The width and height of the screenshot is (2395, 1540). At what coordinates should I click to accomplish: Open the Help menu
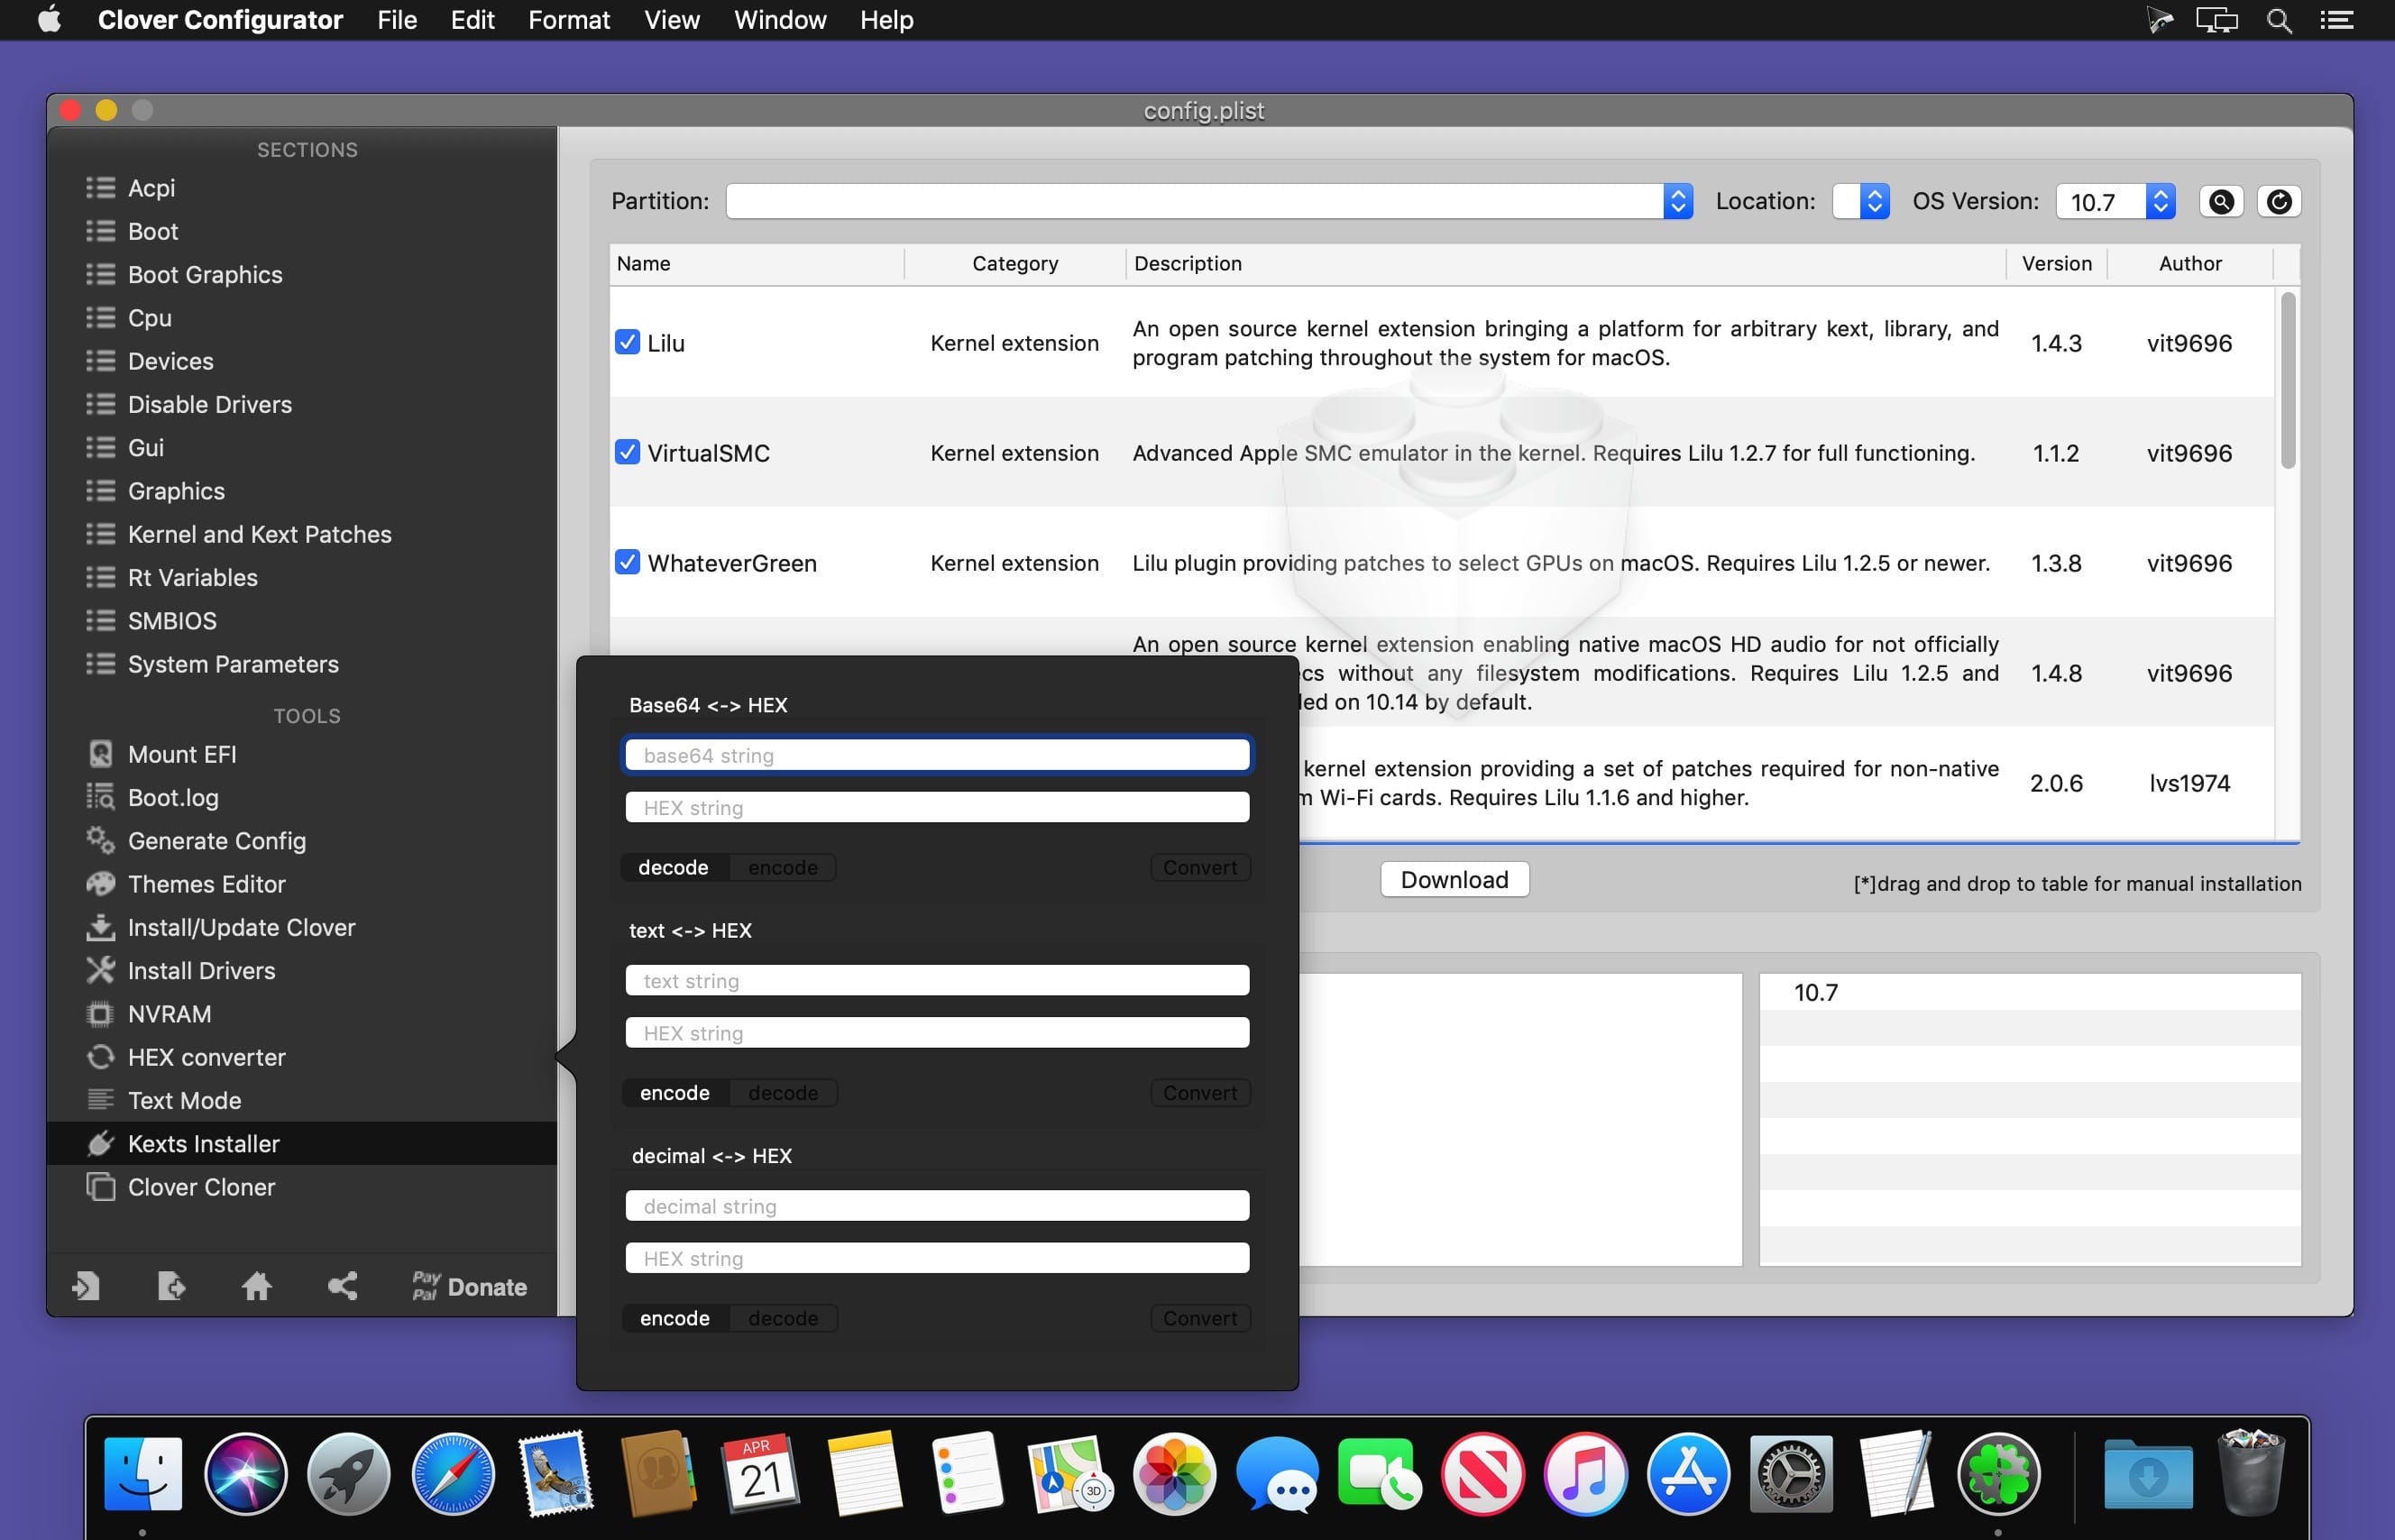click(x=887, y=21)
